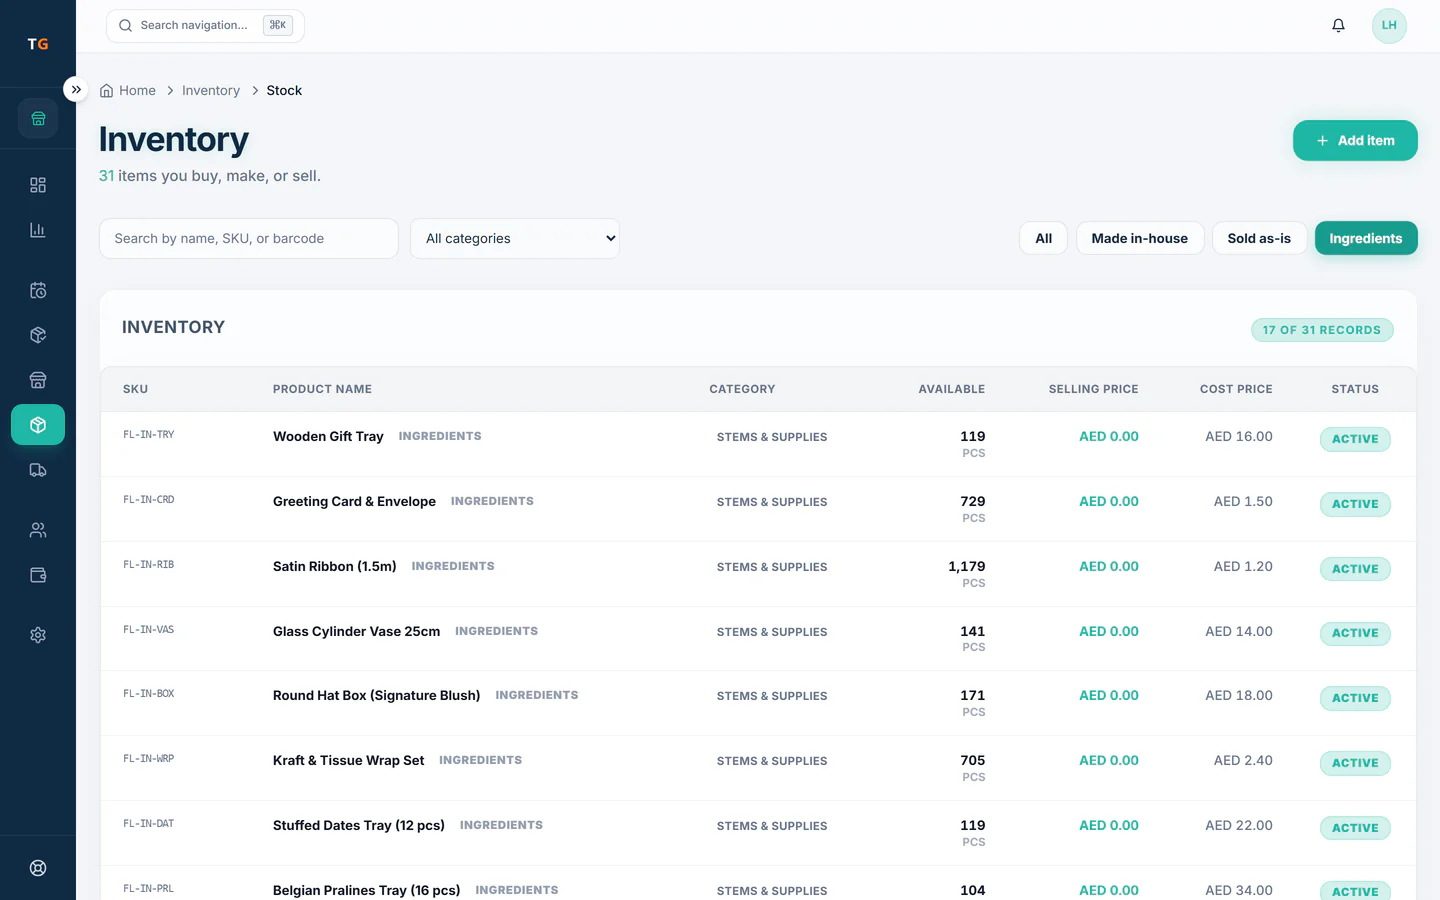Click the Cost Price column header
Image resolution: width=1440 pixels, height=900 pixels.
[1236, 389]
